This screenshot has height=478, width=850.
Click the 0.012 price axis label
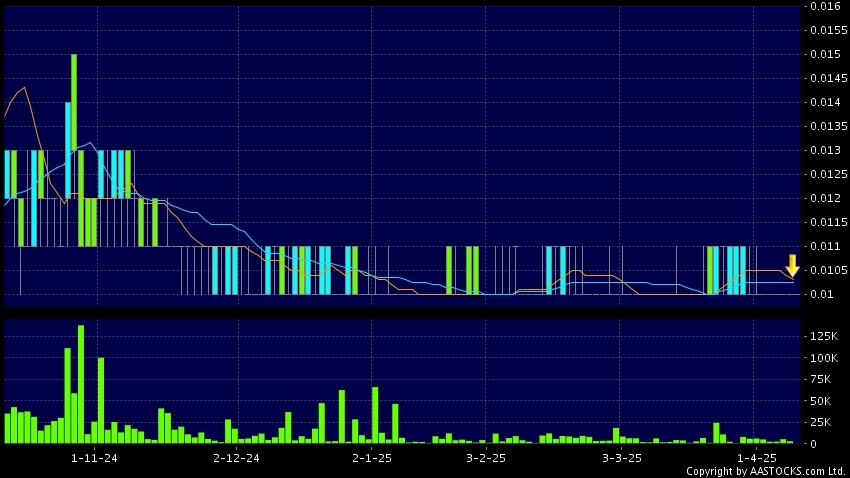pos(825,198)
